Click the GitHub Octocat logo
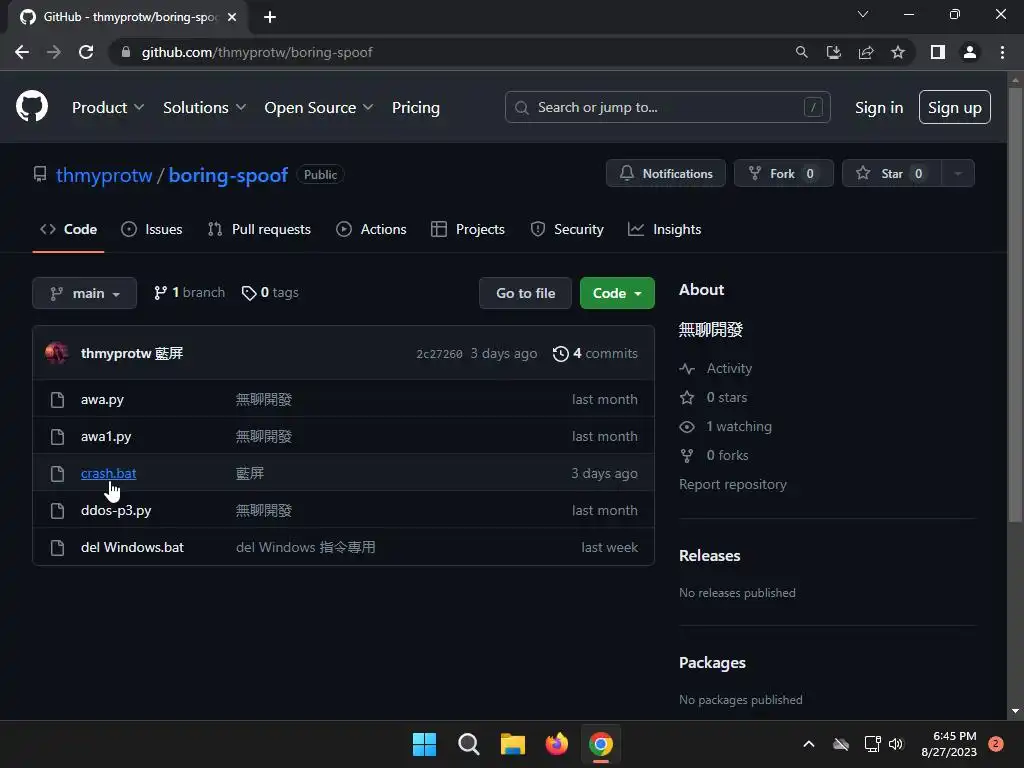The height and width of the screenshot is (768, 1024). pyautogui.click(x=32, y=106)
